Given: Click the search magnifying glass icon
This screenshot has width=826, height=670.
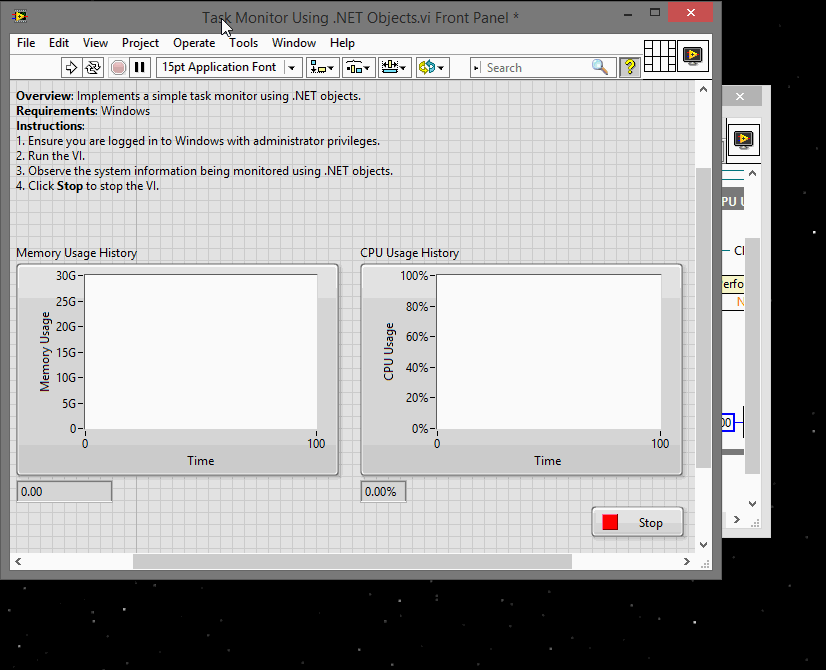Looking at the screenshot, I should [601, 67].
